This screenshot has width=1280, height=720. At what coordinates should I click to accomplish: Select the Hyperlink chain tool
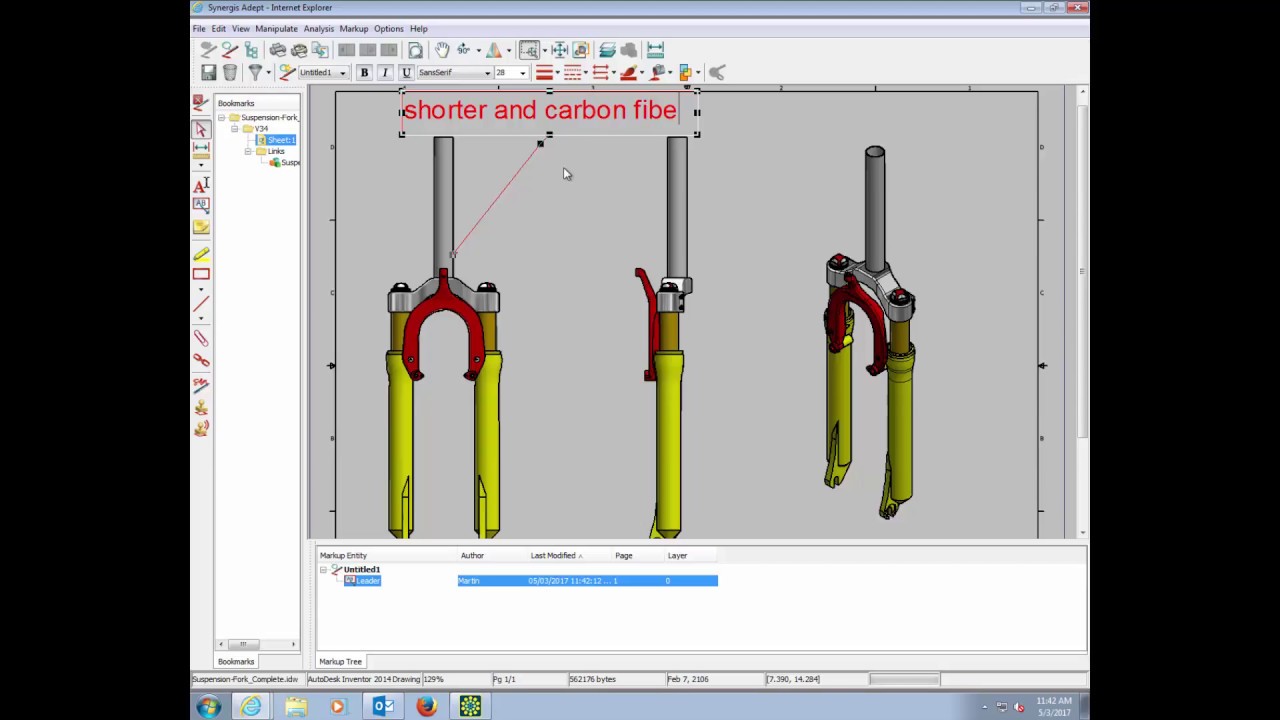coord(201,360)
